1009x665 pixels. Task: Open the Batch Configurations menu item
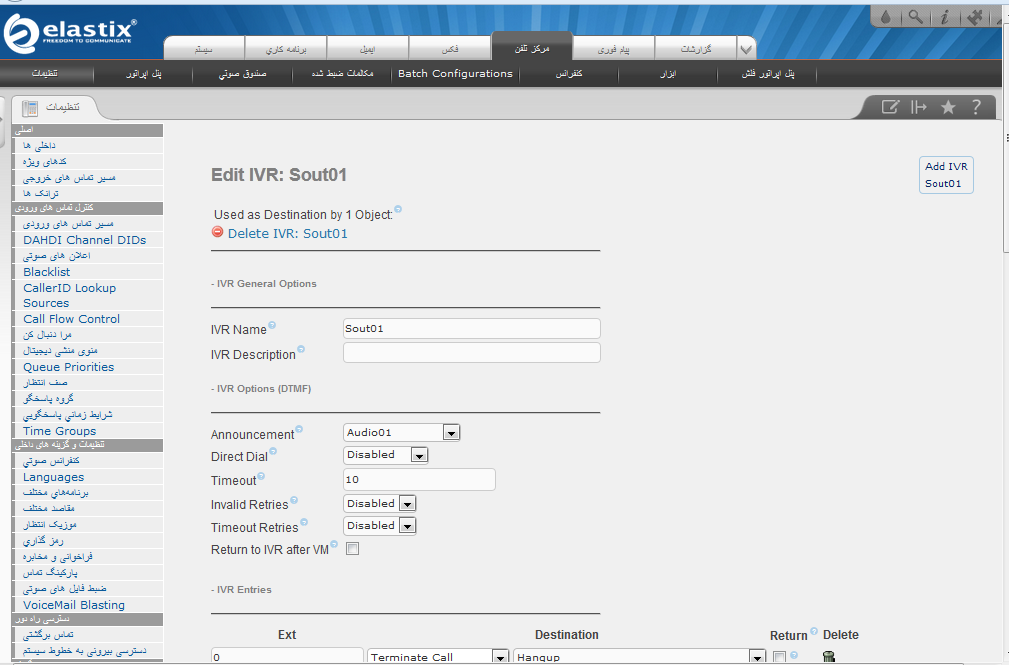pos(455,74)
